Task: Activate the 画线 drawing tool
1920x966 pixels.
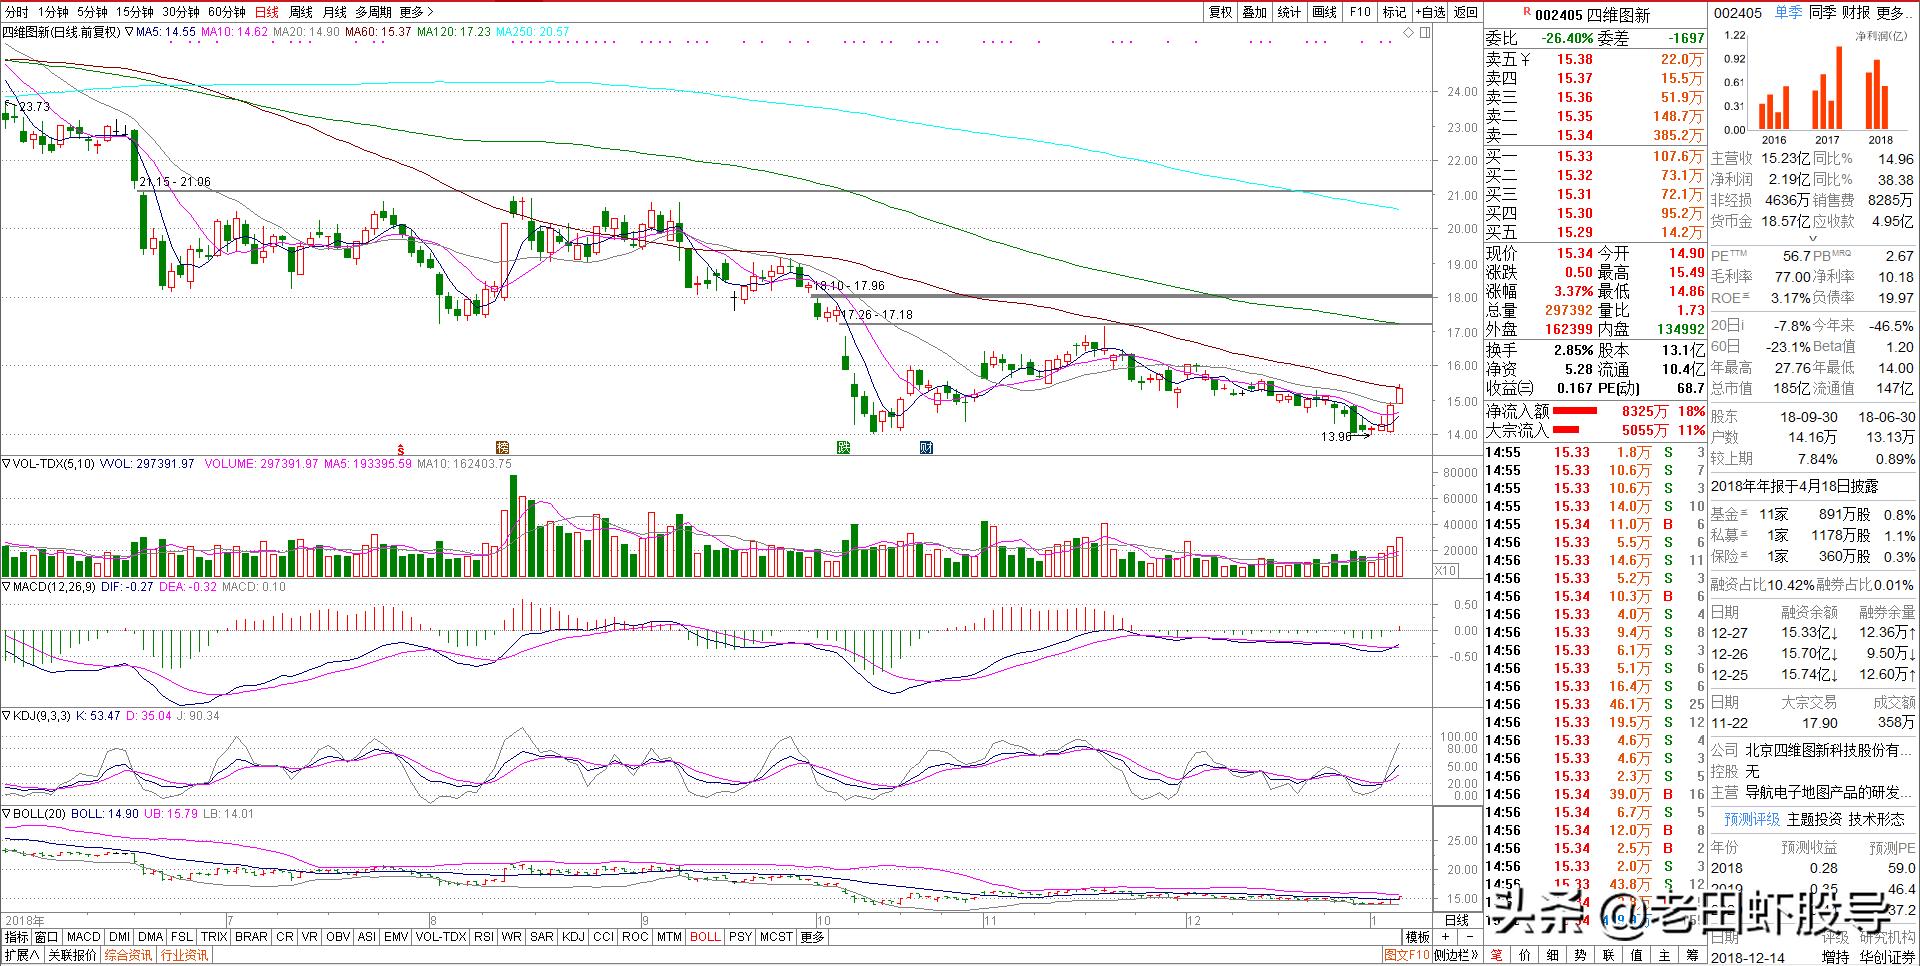Action: tap(1325, 12)
